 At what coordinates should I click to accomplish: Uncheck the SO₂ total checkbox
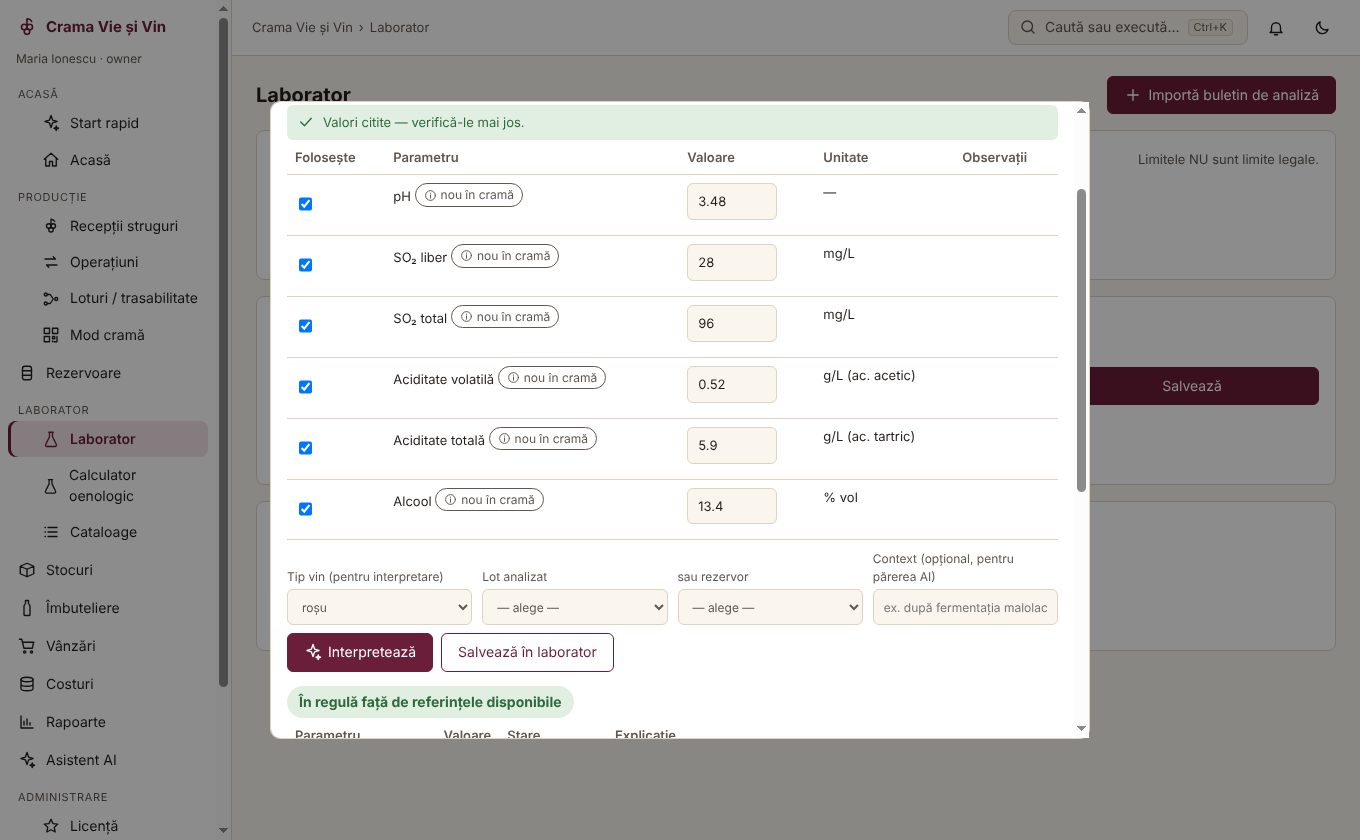click(306, 326)
